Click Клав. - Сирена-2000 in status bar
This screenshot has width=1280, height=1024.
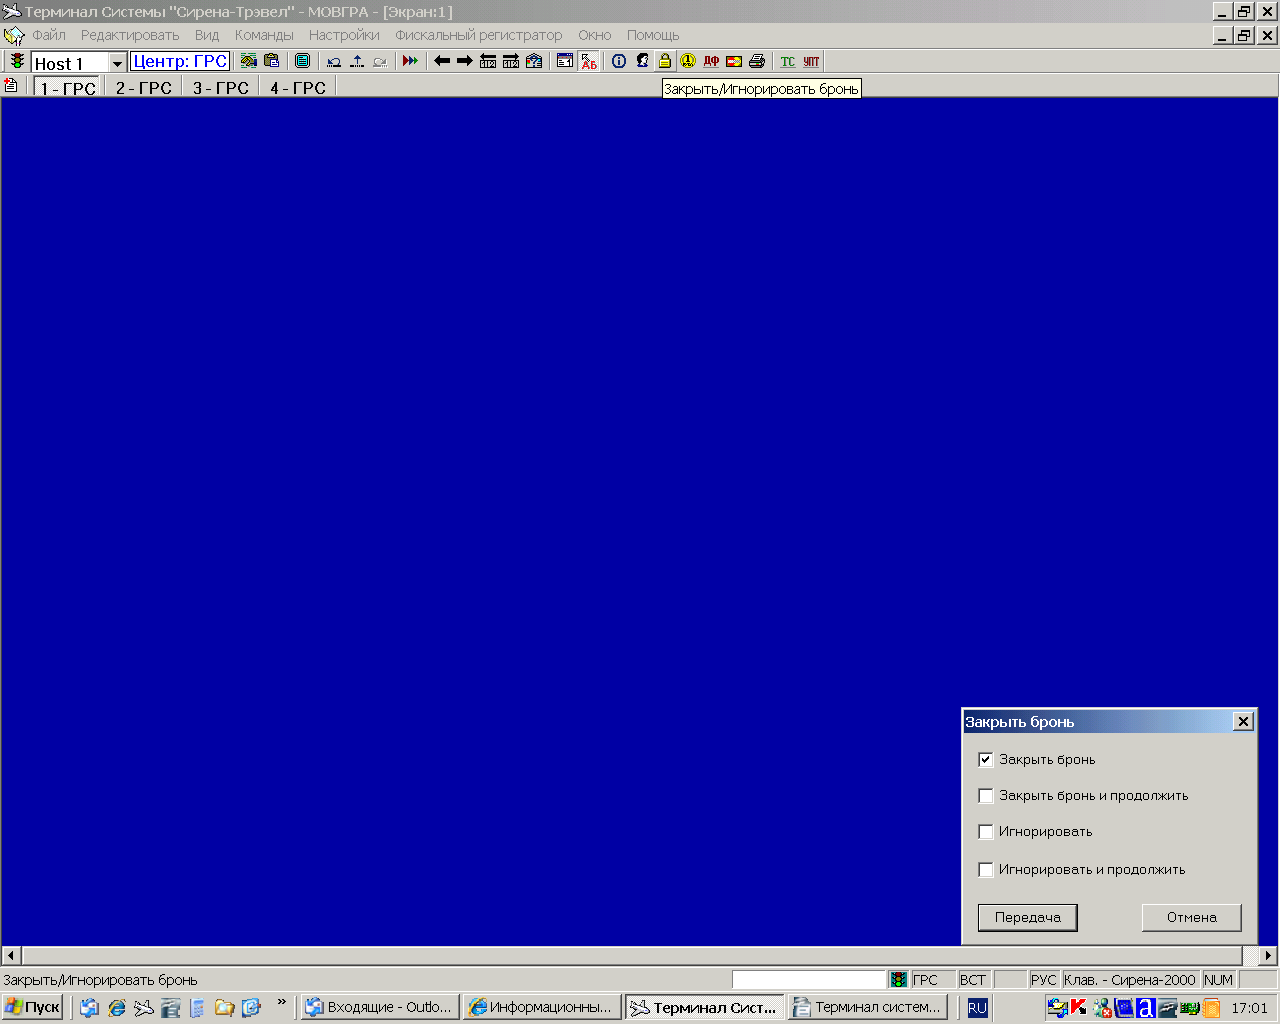click(1130, 980)
